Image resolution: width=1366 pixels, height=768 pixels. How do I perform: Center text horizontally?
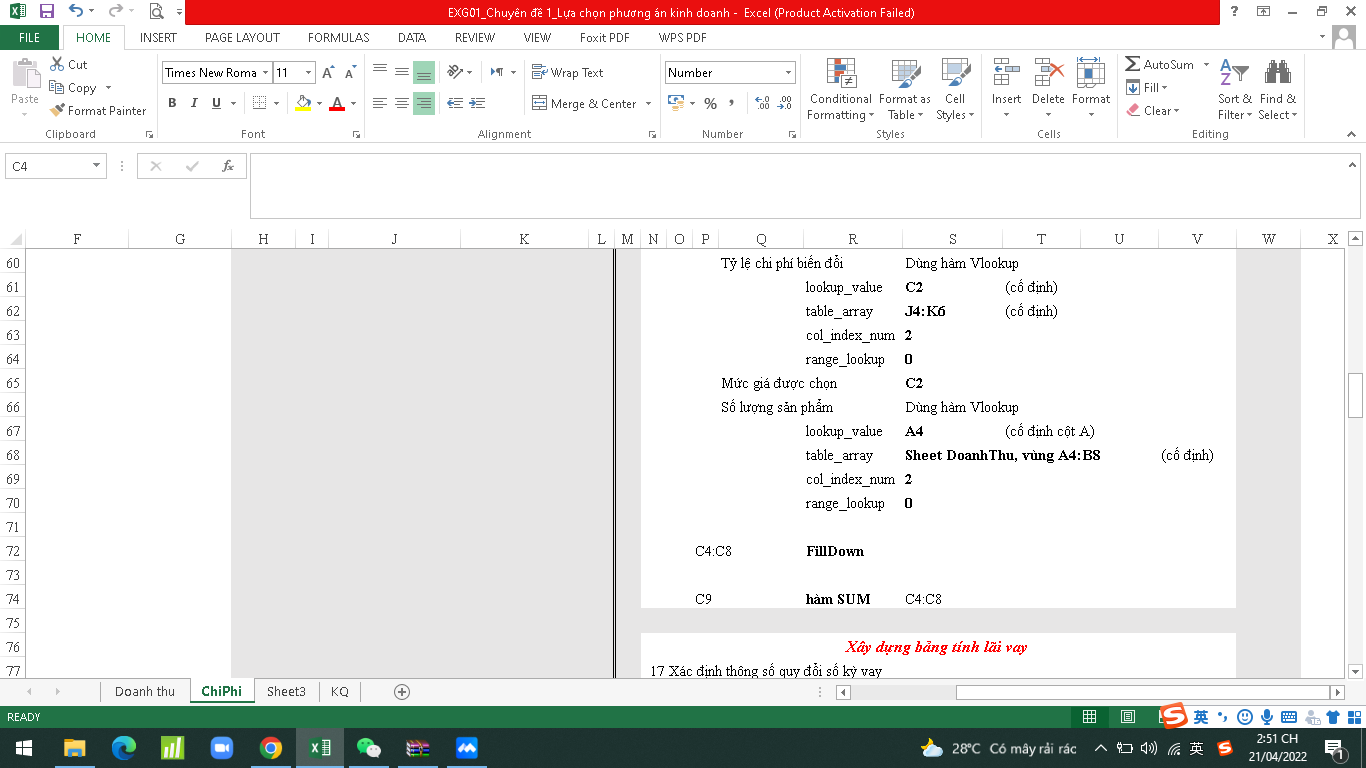click(x=402, y=103)
